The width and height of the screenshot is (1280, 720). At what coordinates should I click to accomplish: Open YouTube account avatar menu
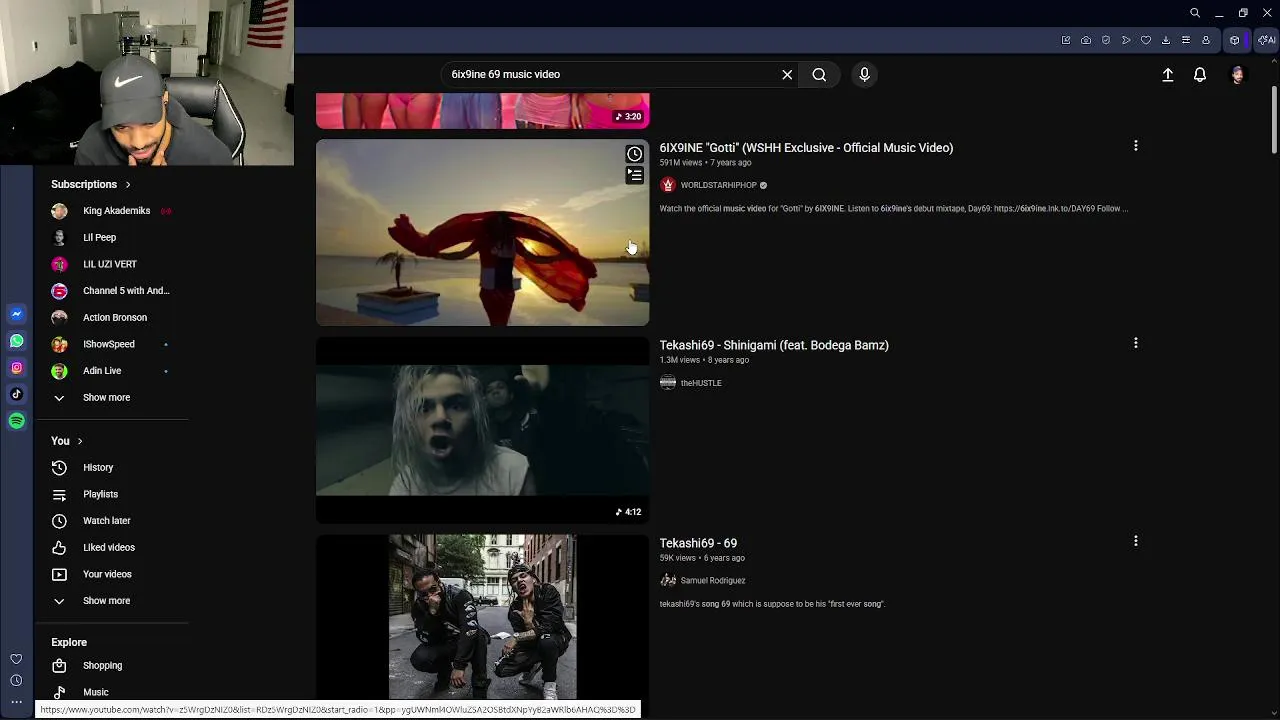1238,75
